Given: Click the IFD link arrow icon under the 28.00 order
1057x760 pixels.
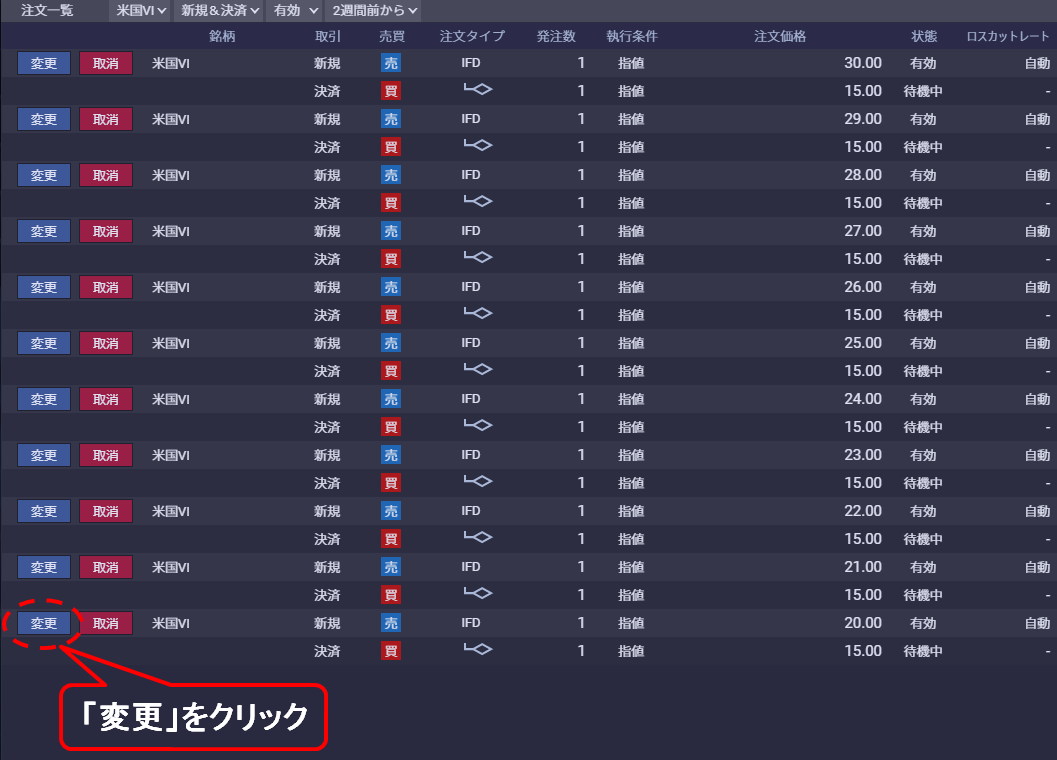Looking at the screenshot, I should 477,202.
